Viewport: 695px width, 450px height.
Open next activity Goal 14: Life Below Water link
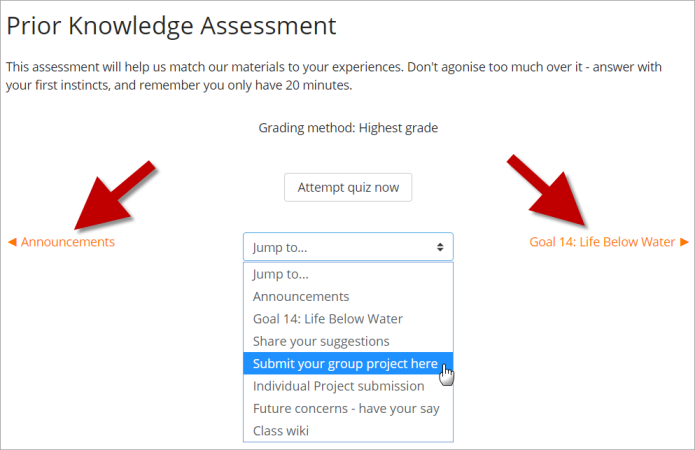[602, 242]
